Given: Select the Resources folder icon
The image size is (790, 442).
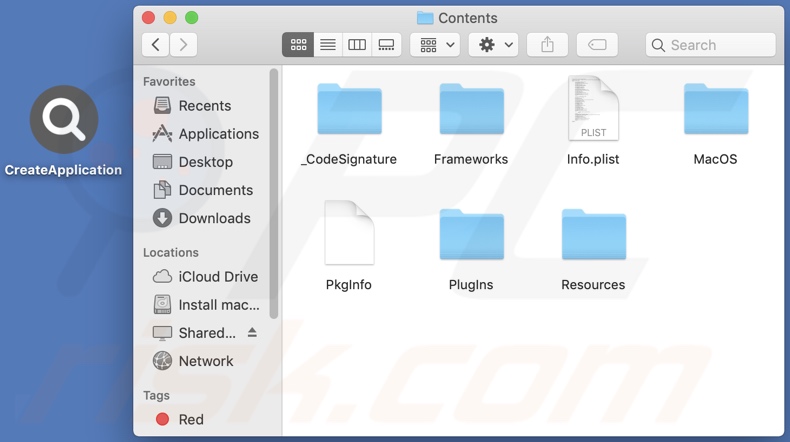Looking at the screenshot, I should tap(594, 234).
